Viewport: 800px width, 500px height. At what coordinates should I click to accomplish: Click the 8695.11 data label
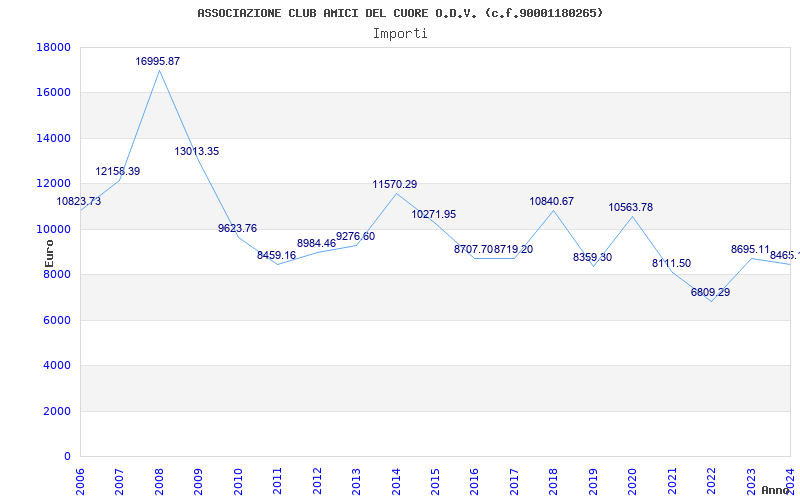tap(750, 250)
